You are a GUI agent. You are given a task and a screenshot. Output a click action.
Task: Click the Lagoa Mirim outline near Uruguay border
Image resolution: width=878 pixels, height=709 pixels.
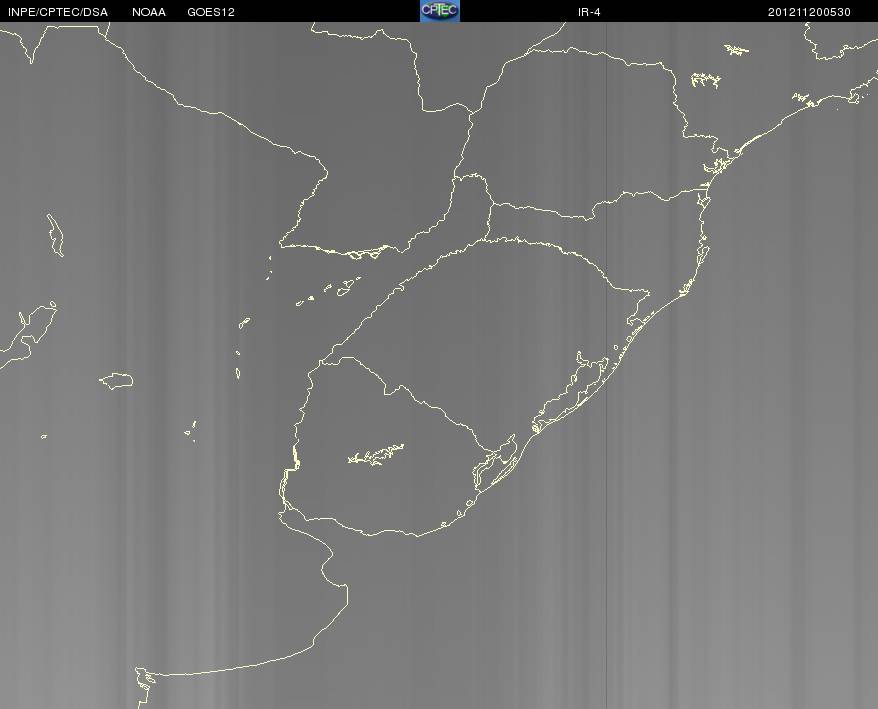click(496, 465)
